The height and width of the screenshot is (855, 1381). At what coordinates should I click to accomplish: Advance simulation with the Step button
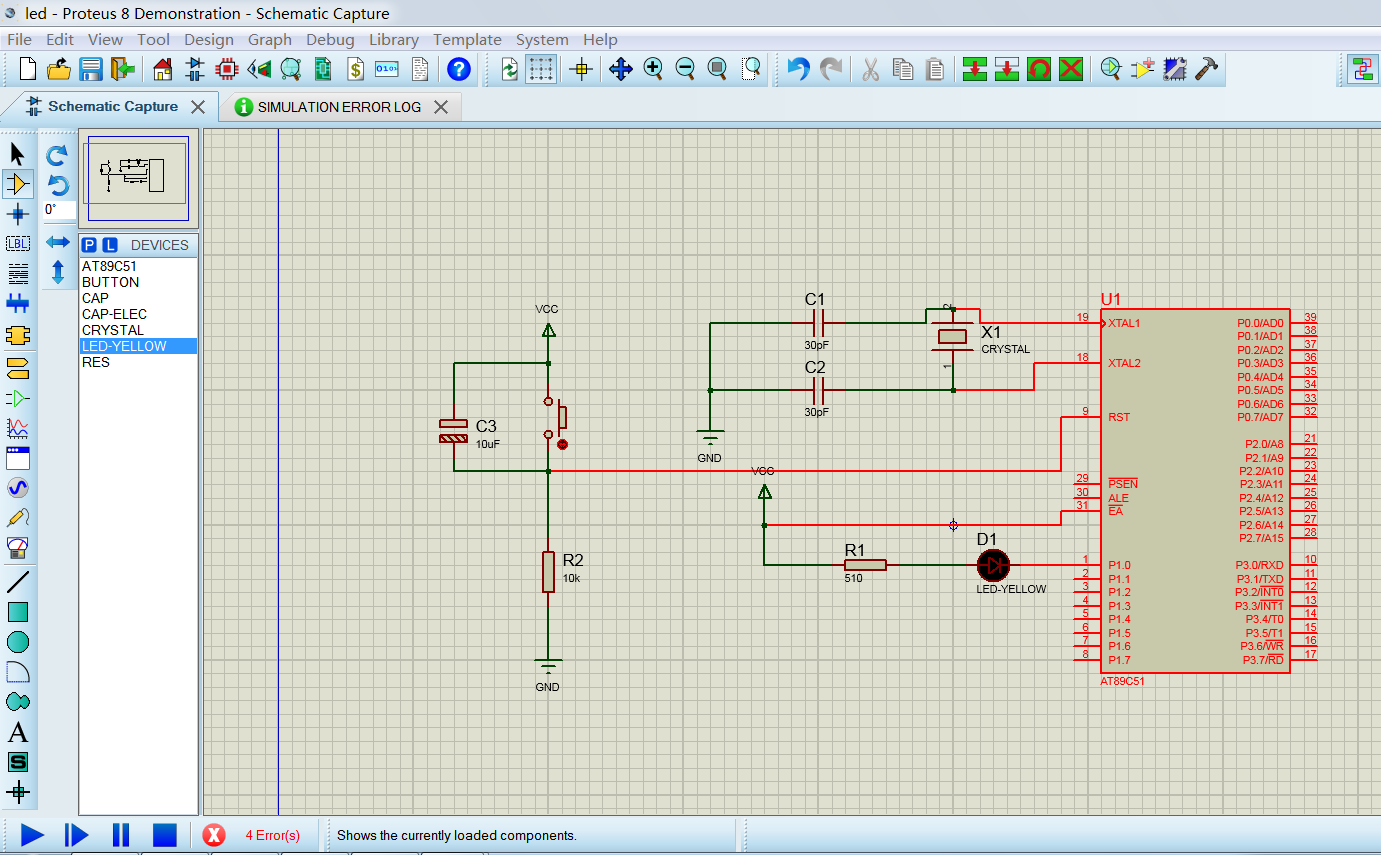[76, 835]
